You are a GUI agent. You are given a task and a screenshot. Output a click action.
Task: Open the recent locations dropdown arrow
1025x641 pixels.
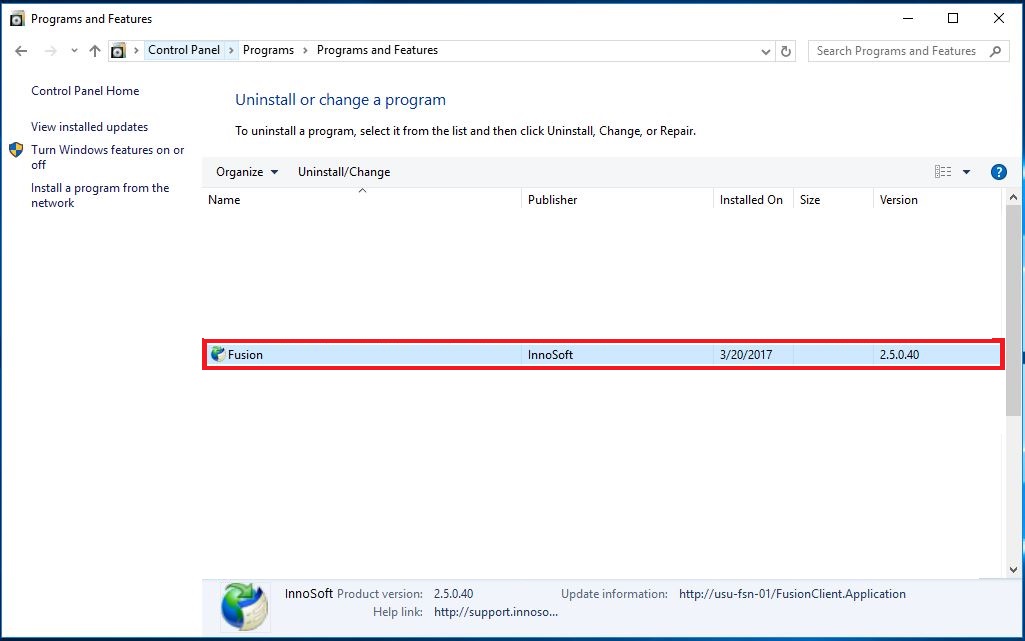coord(74,51)
